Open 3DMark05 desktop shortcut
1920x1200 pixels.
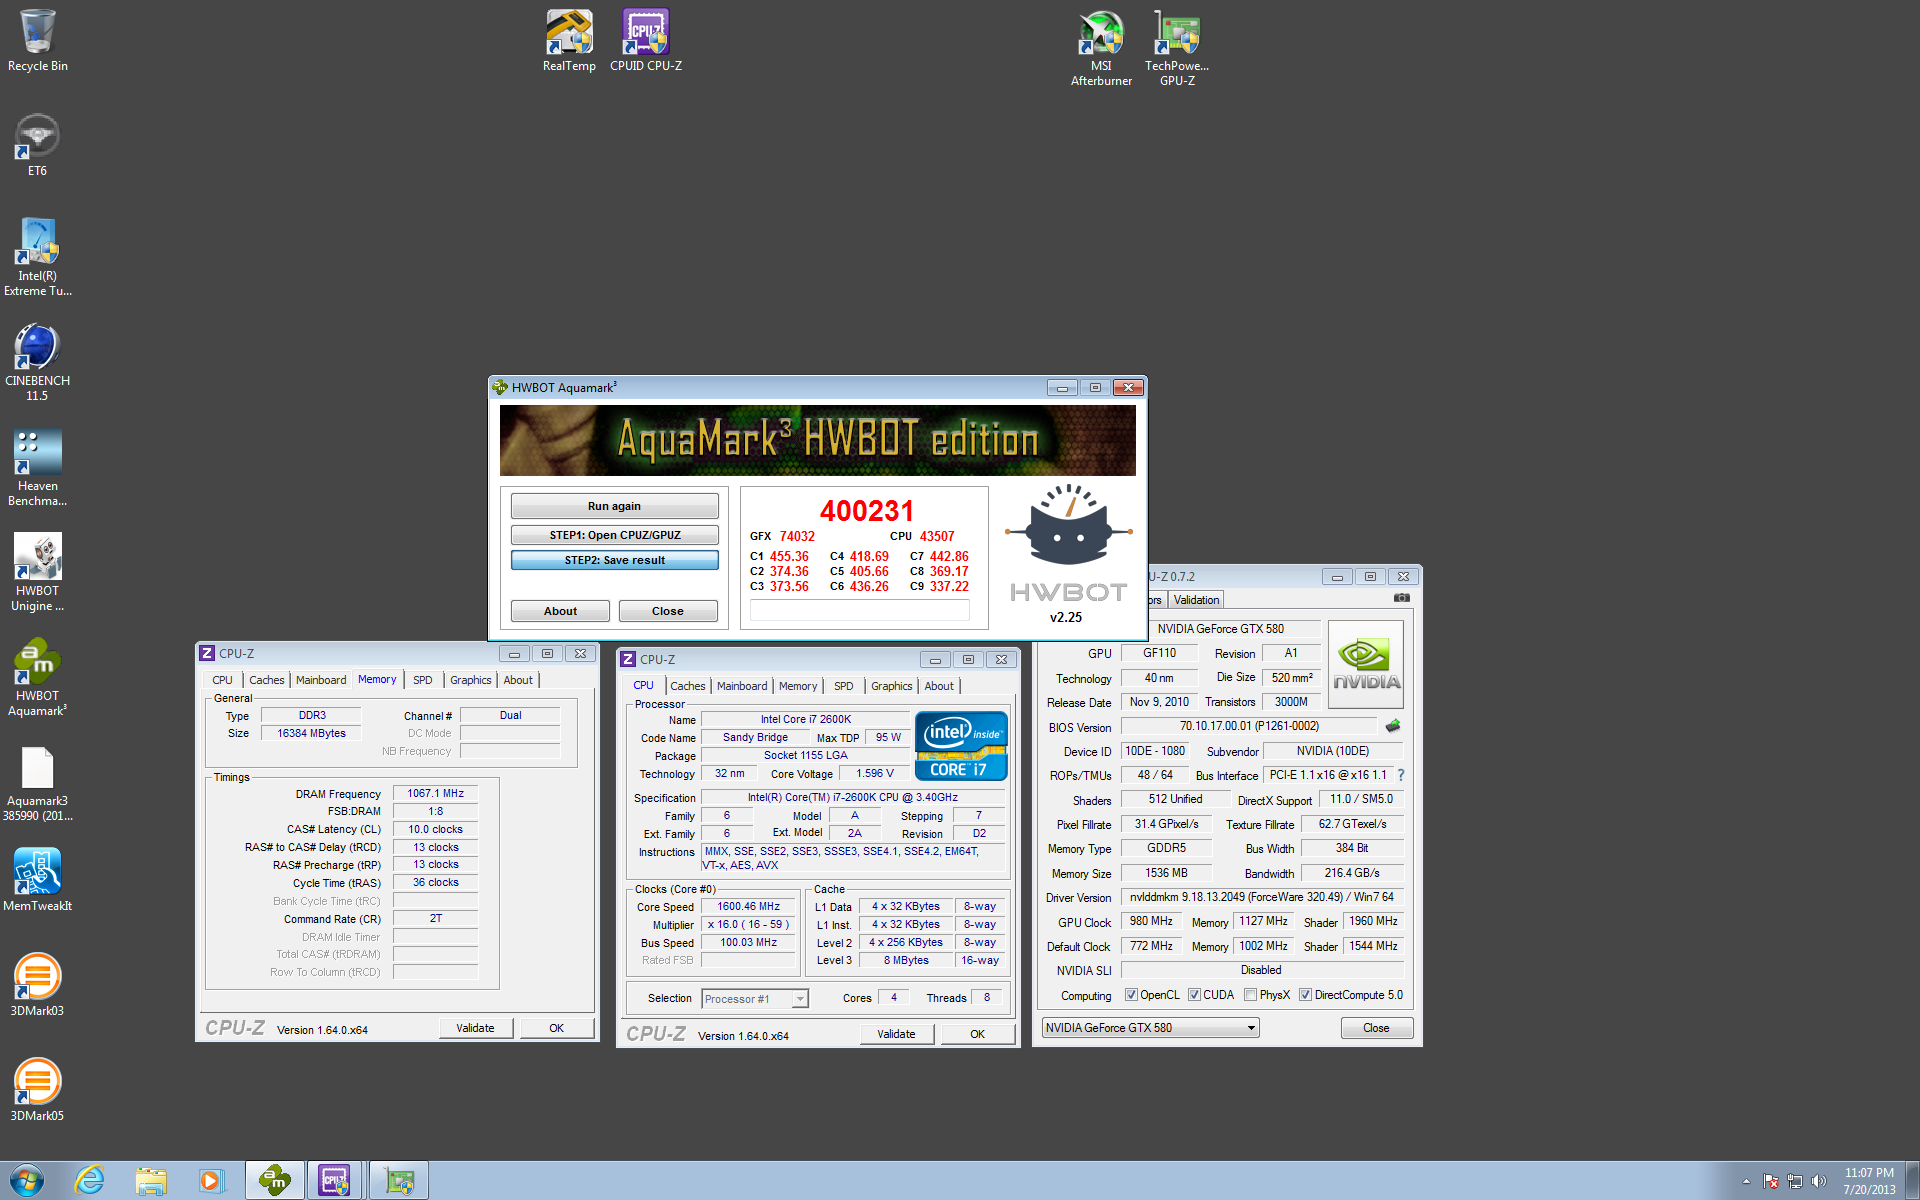tap(38, 1091)
